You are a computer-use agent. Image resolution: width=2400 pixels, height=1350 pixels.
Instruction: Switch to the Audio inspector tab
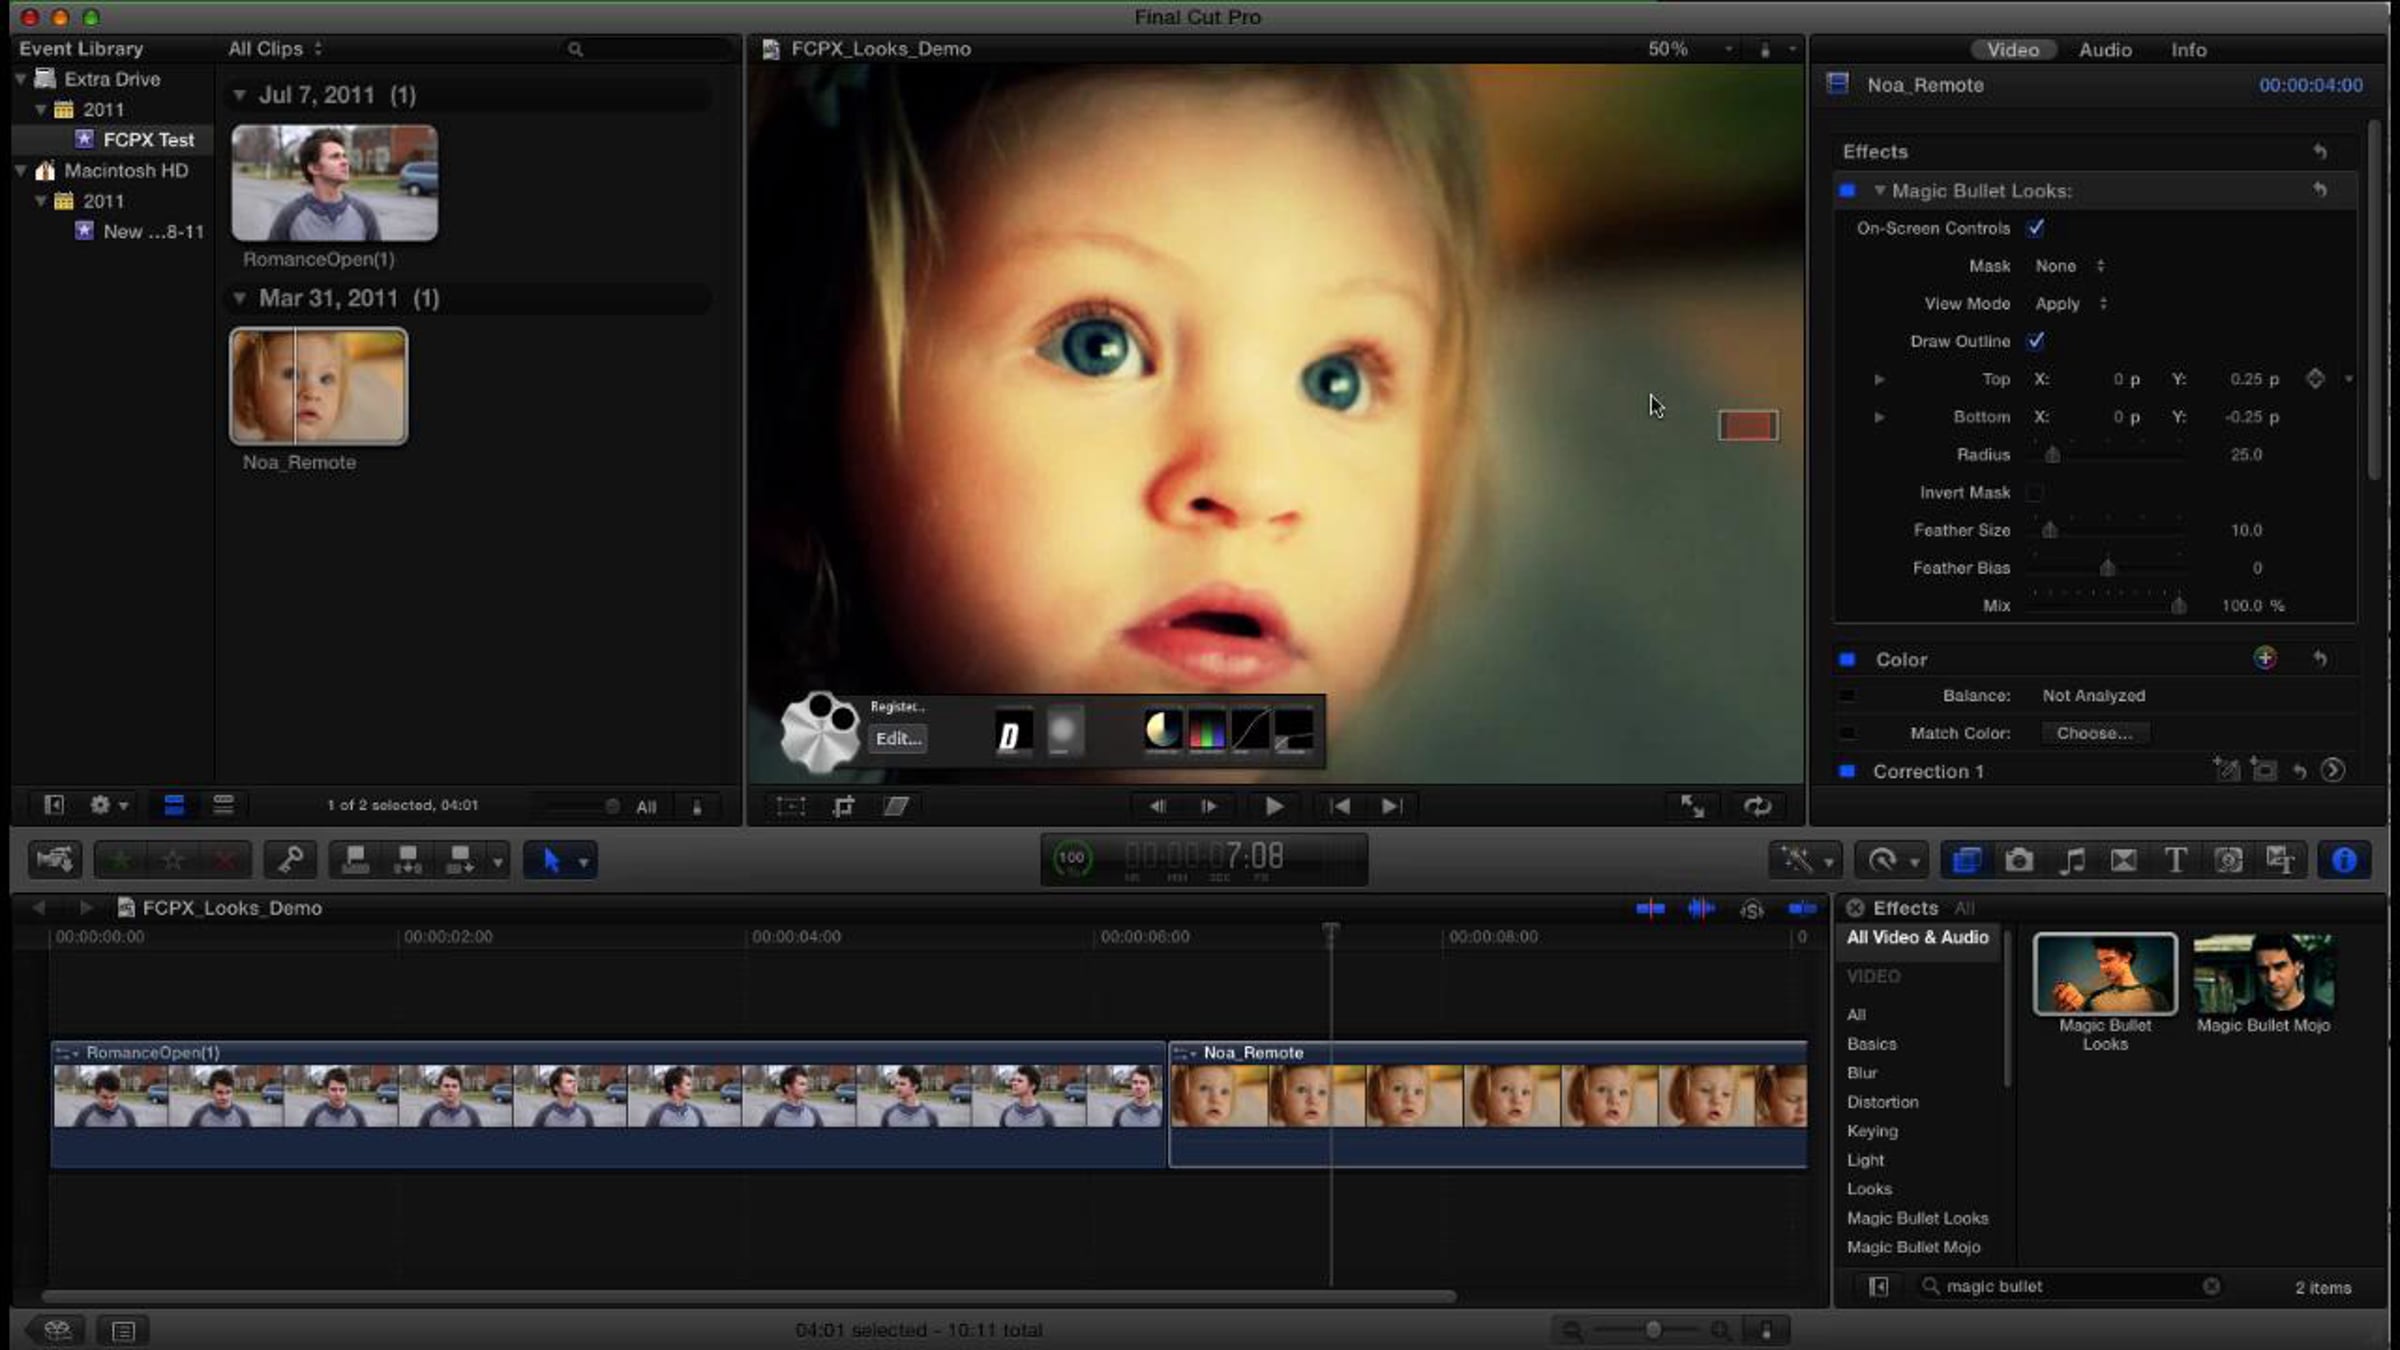pos(2105,49)
